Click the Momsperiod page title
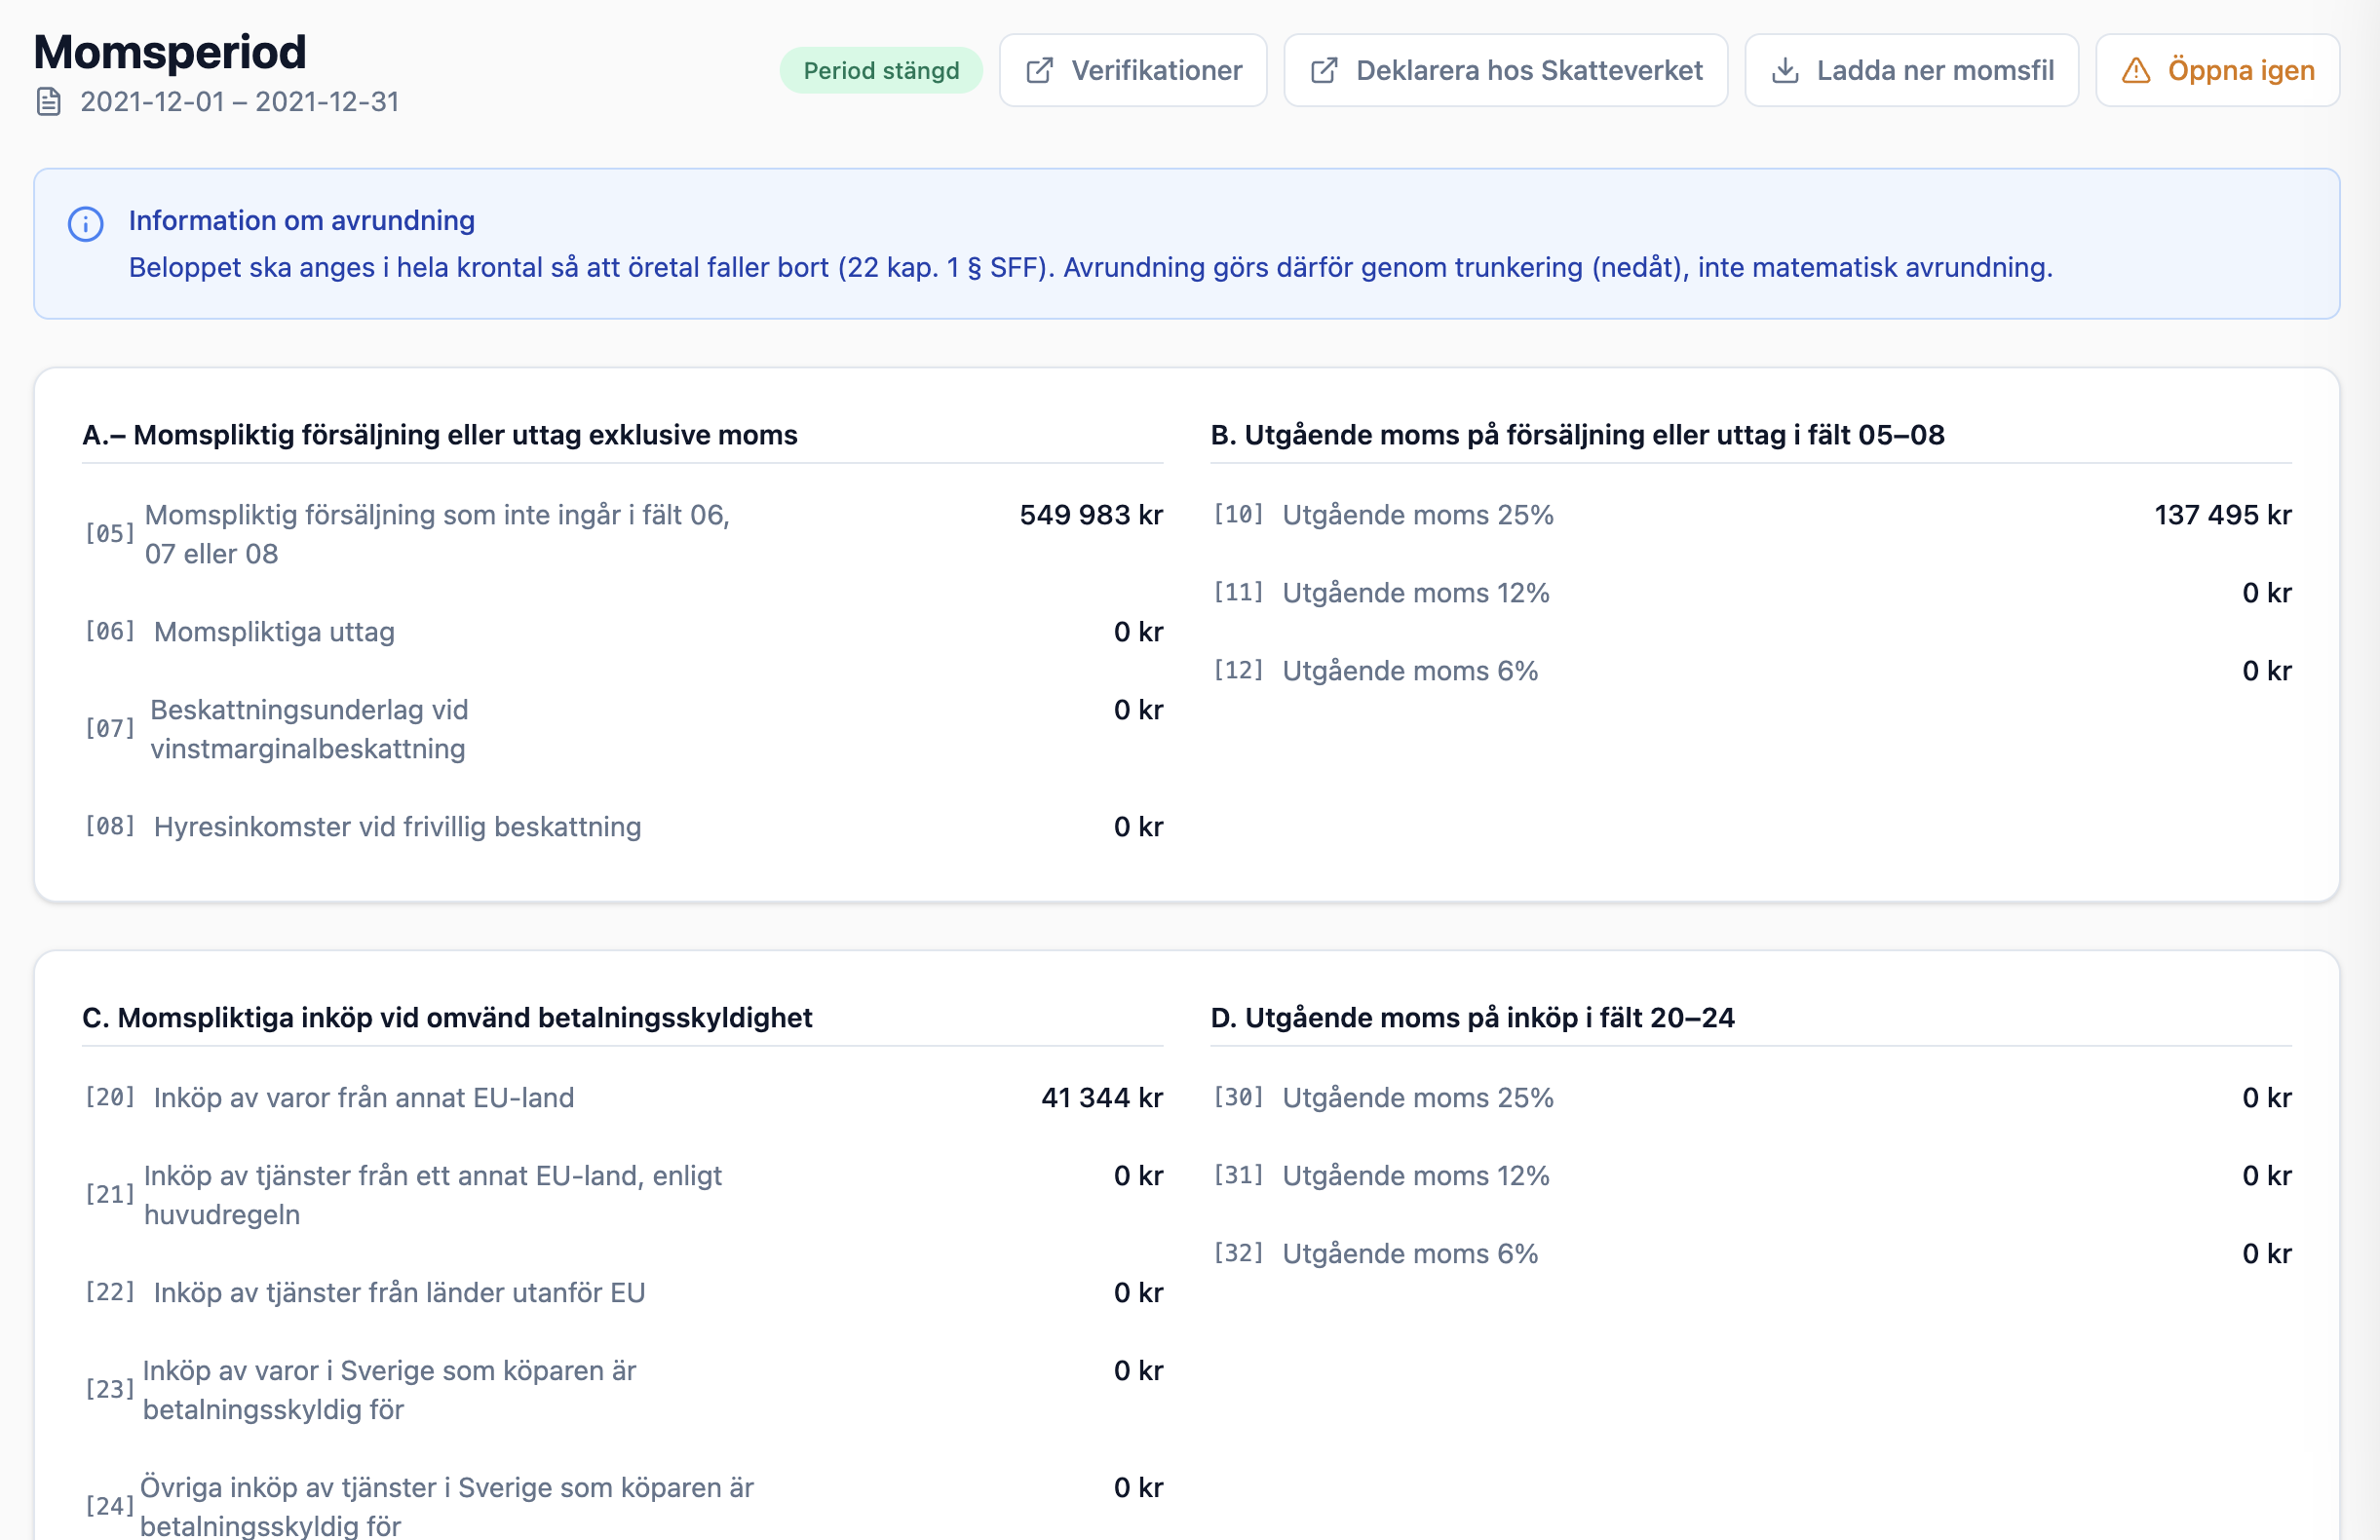 pos(170,52)
